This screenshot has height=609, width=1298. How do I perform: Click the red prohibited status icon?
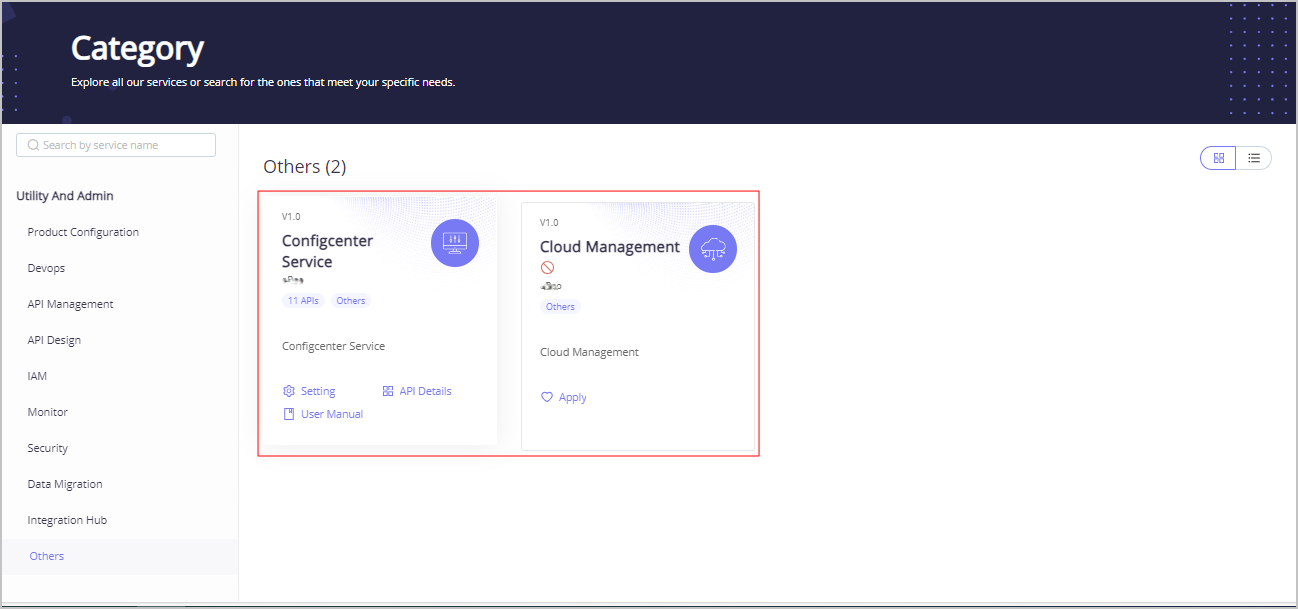(547, 268)
